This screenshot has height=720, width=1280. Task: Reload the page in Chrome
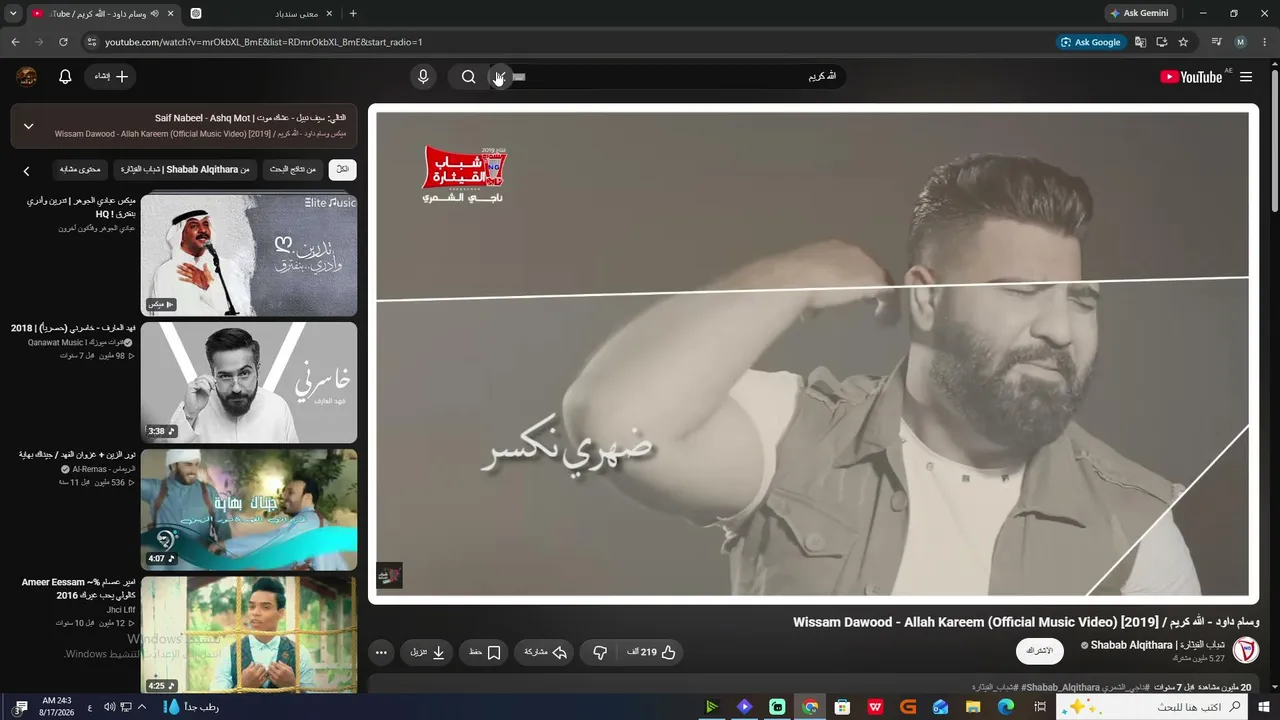63,42
